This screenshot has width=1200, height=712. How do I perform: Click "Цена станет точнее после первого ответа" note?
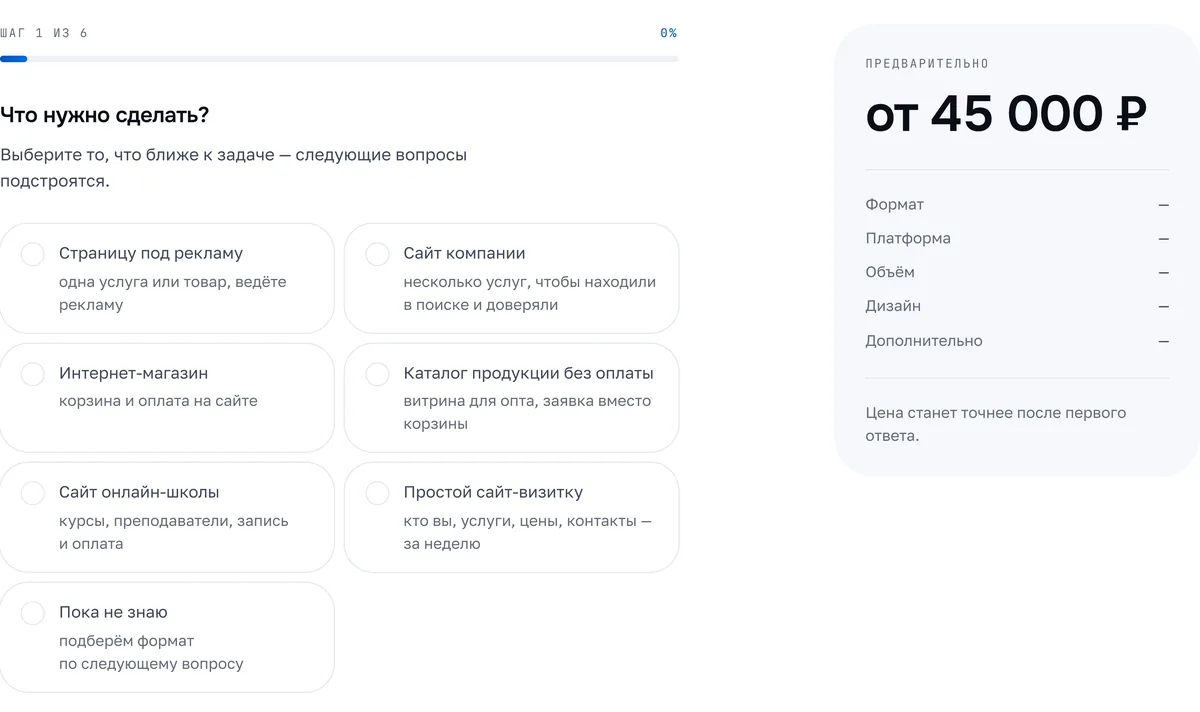(996, 425)
